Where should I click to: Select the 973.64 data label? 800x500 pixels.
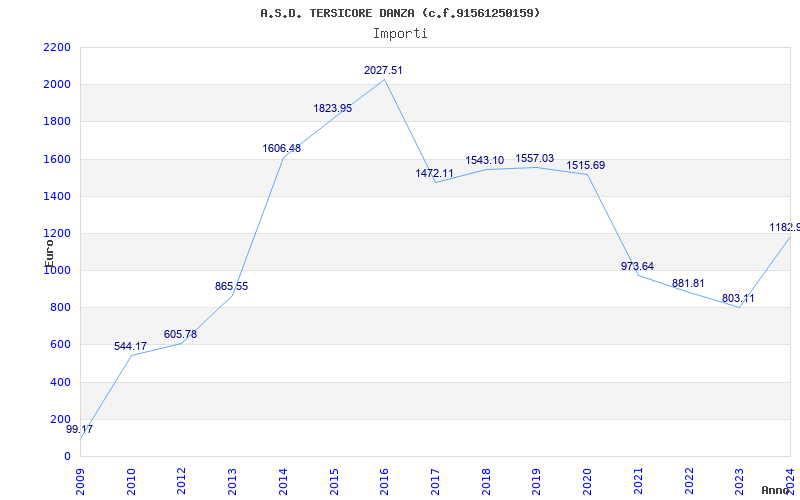coord(637,266)
